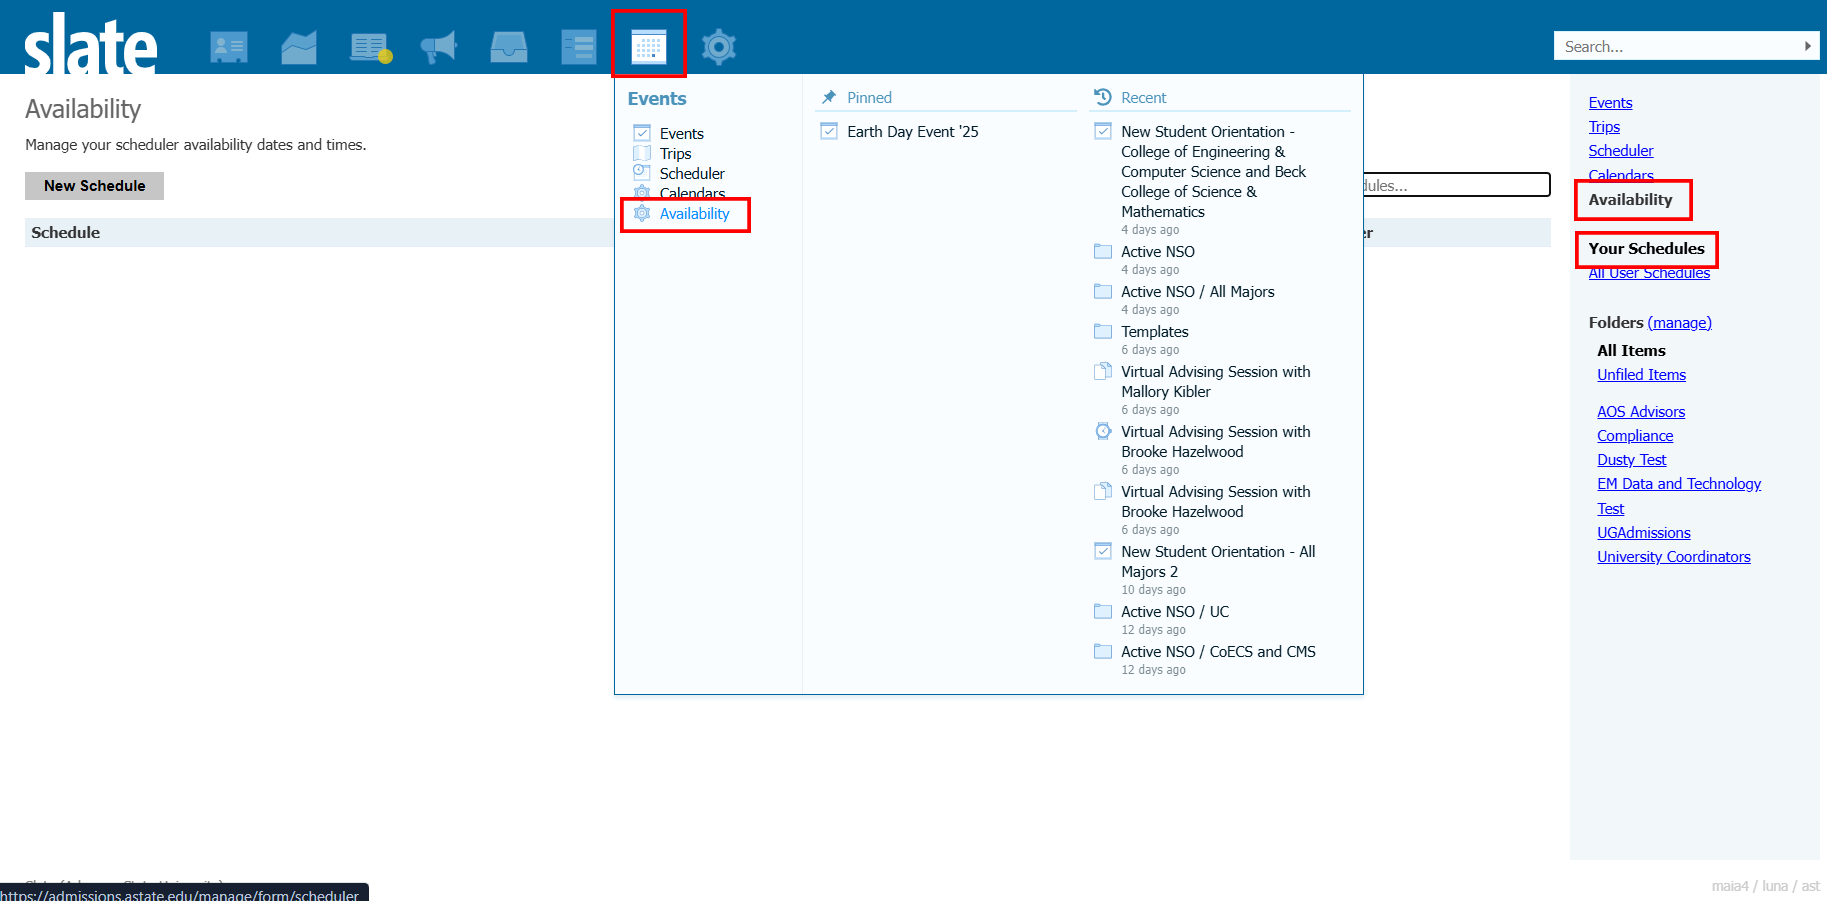The width and height of the screenshot is (1827, 901).
Task: Open the Events calendar icon
Action: [649, 46]
